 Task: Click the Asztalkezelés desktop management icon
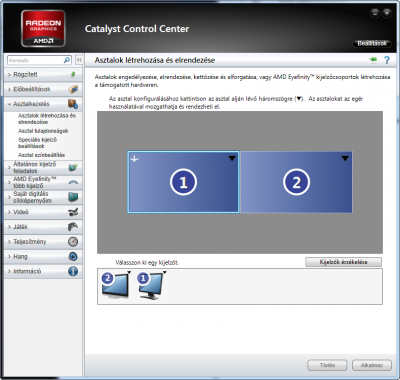point(73,104)
